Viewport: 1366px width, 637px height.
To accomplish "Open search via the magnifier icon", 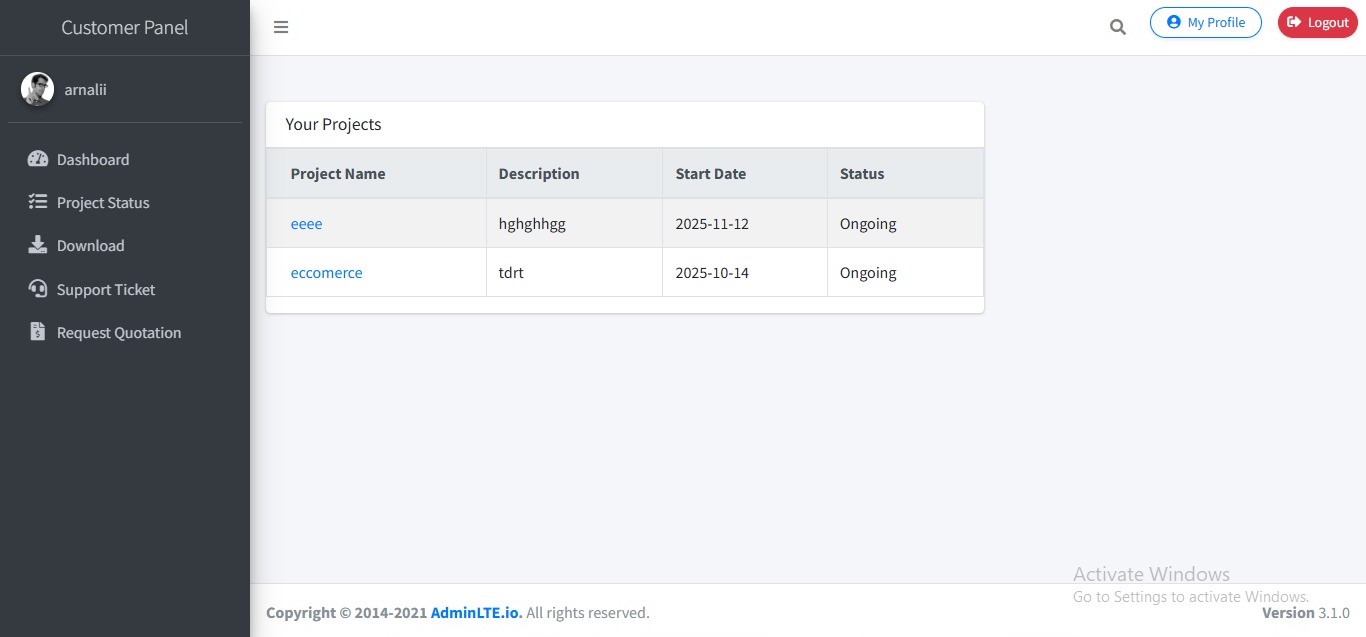I will click(x=1117, y=27).
